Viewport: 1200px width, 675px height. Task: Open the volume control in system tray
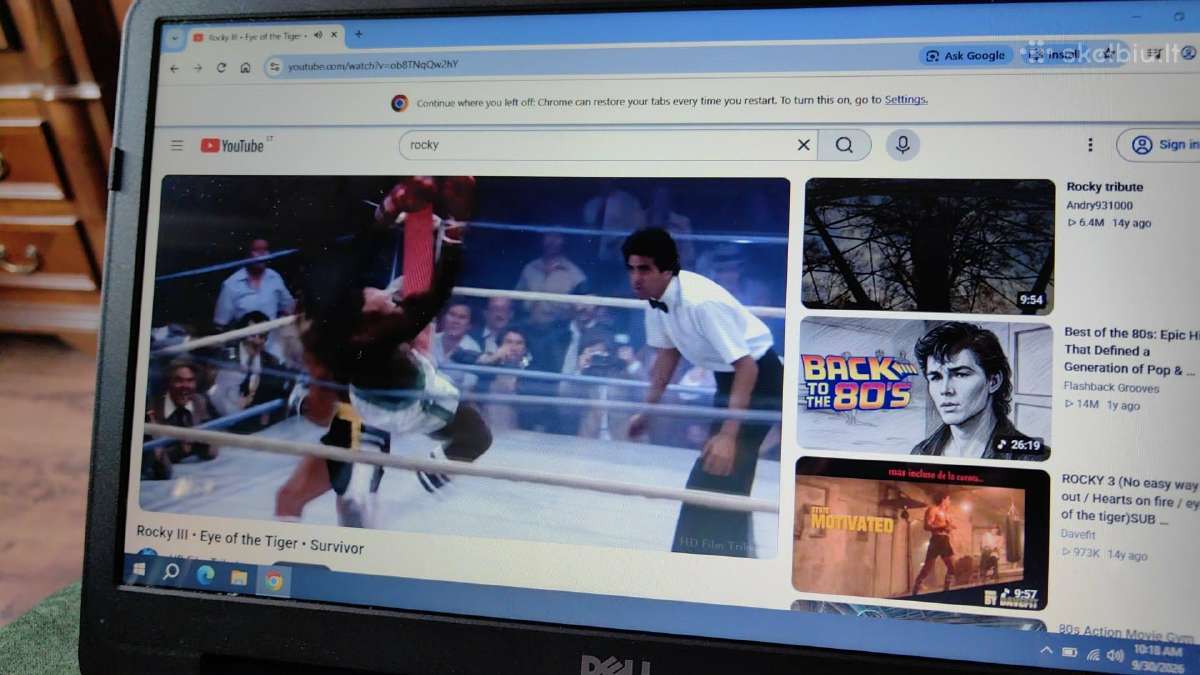click(x=1115, y=655)
